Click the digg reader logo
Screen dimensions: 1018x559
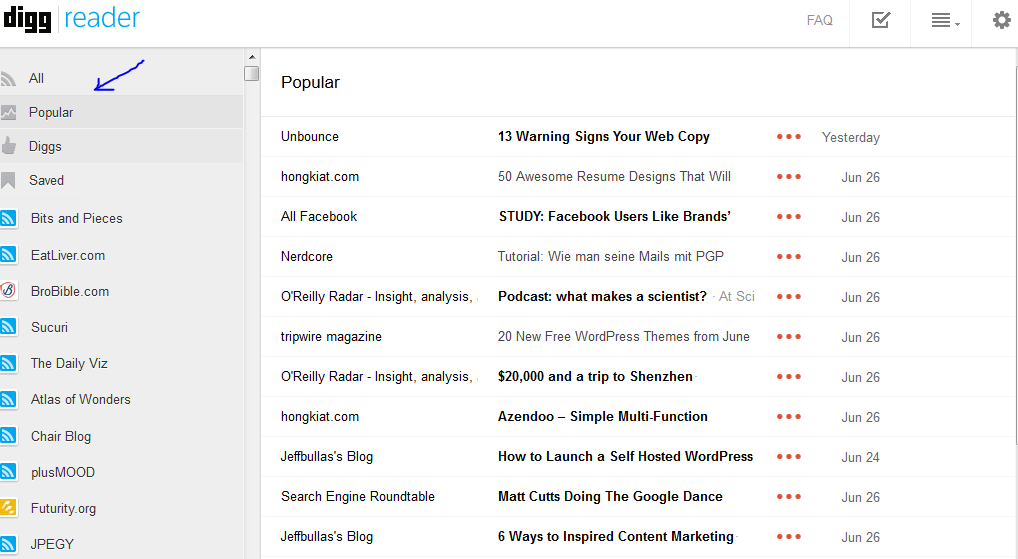tap(71, 19)
